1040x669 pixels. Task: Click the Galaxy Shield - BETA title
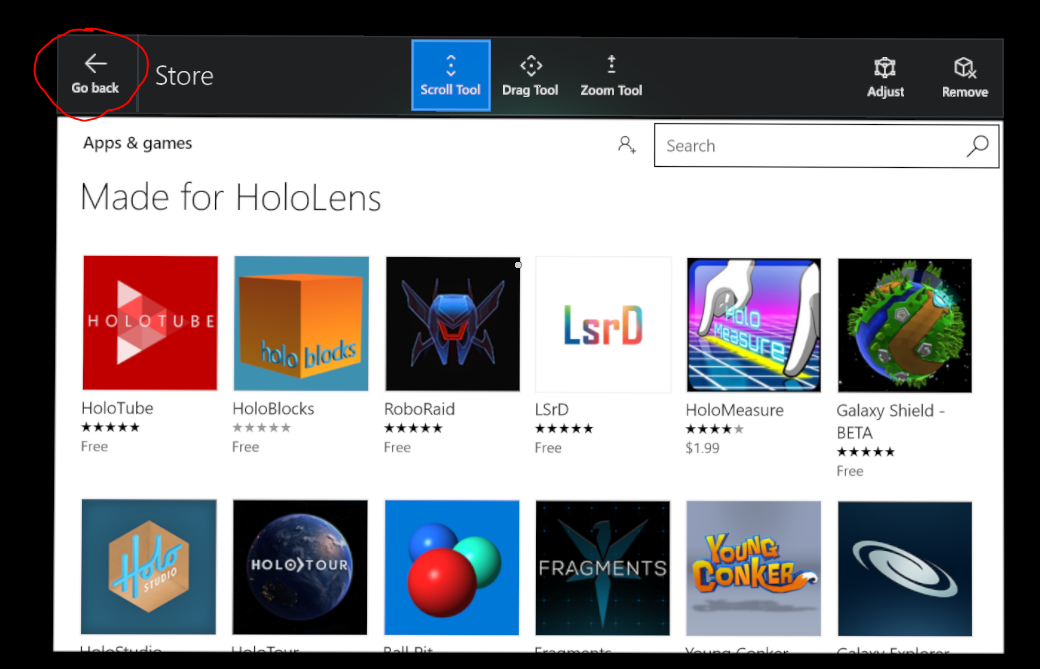tap(890, 422)
